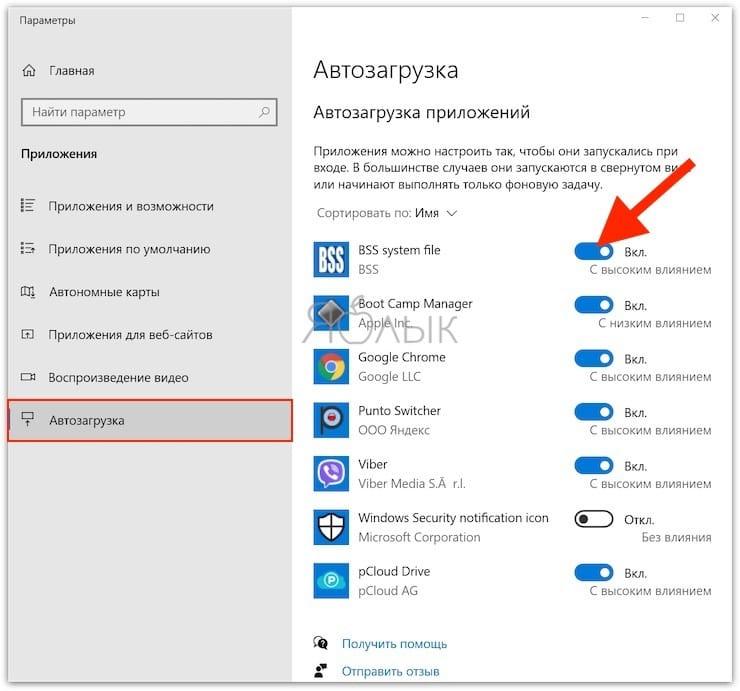
Task: Click the Boot Camp Manager app icon
Action: (331, 313)
